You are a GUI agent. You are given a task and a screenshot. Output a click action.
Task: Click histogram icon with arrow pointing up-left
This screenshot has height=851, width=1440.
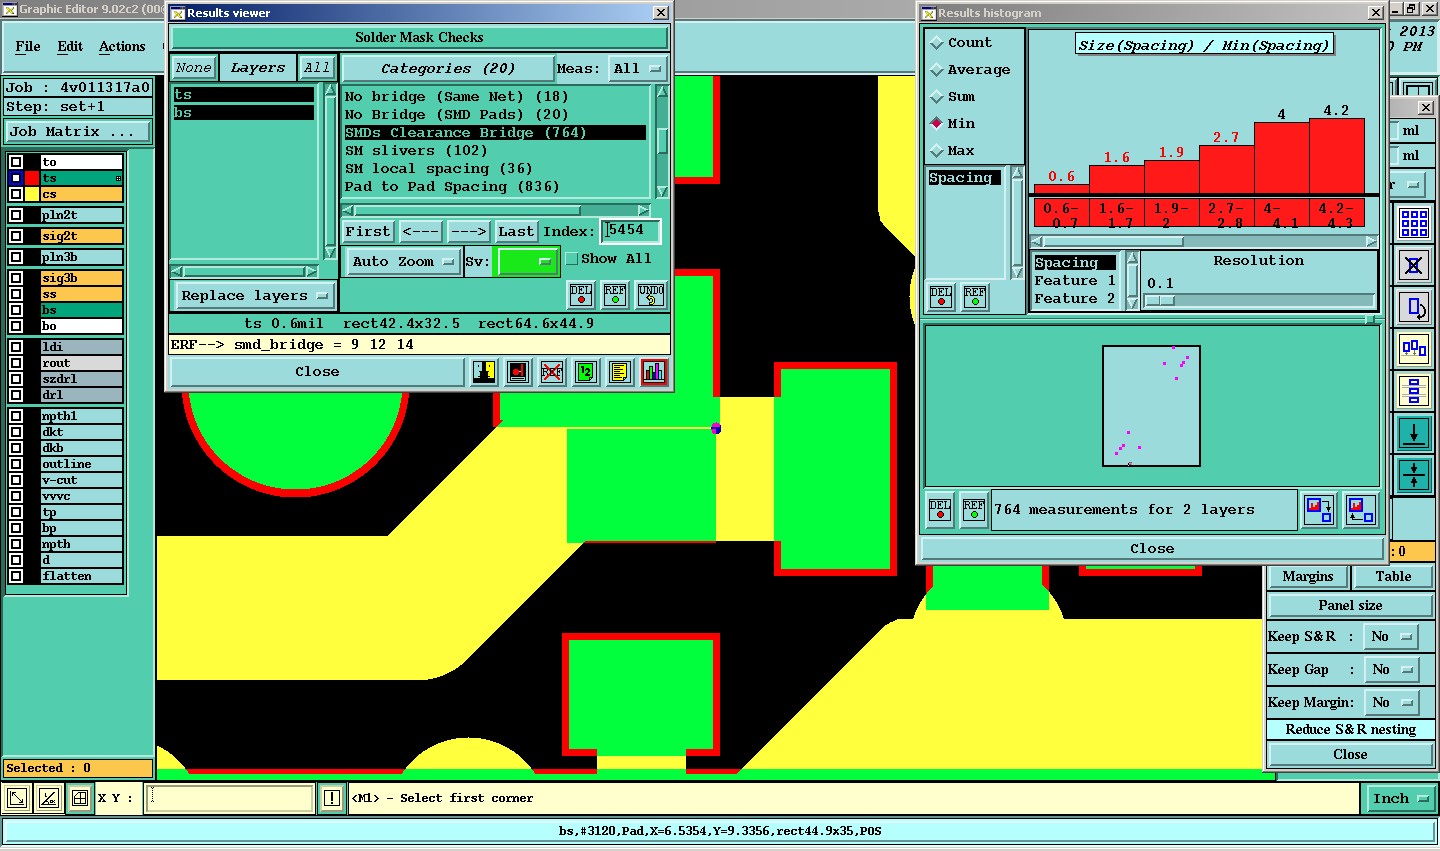[x=1360, y=510]
